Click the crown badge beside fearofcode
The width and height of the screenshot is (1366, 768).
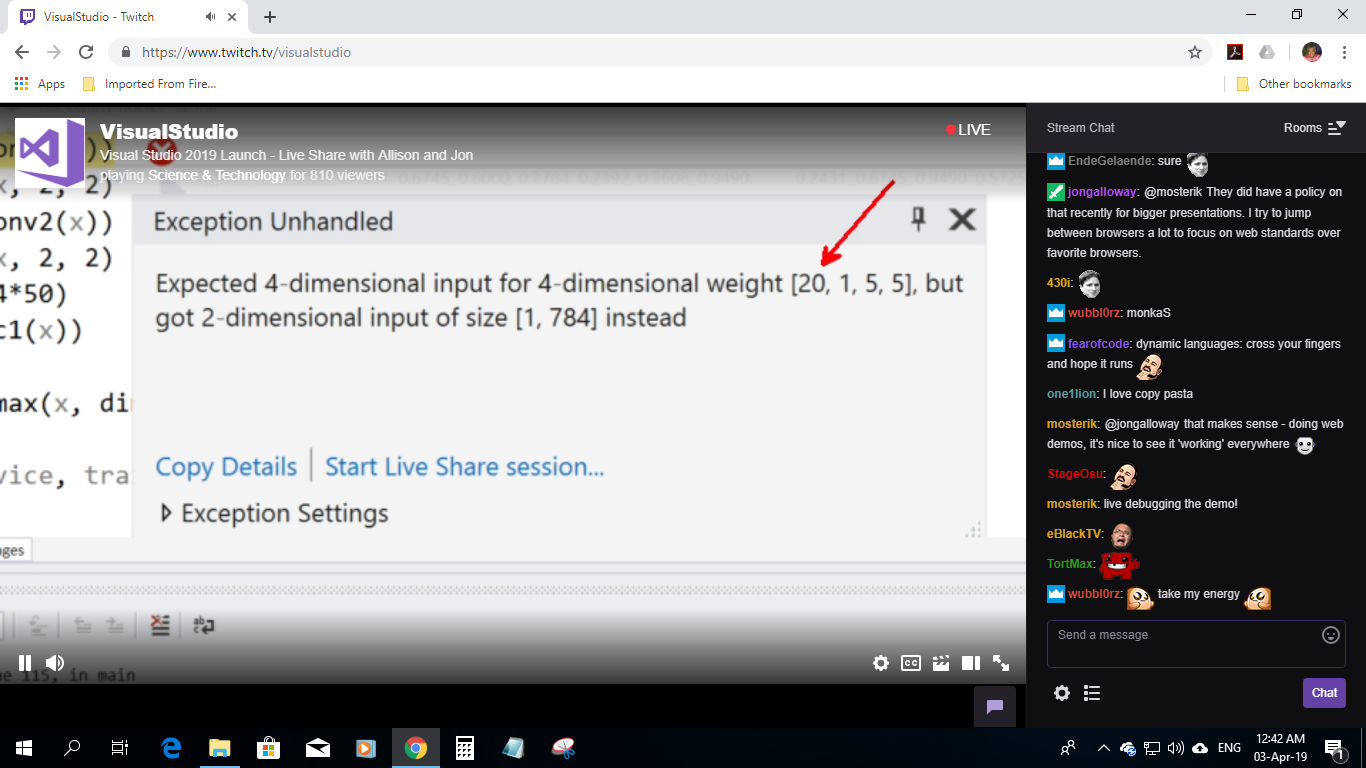(1056, 343)
